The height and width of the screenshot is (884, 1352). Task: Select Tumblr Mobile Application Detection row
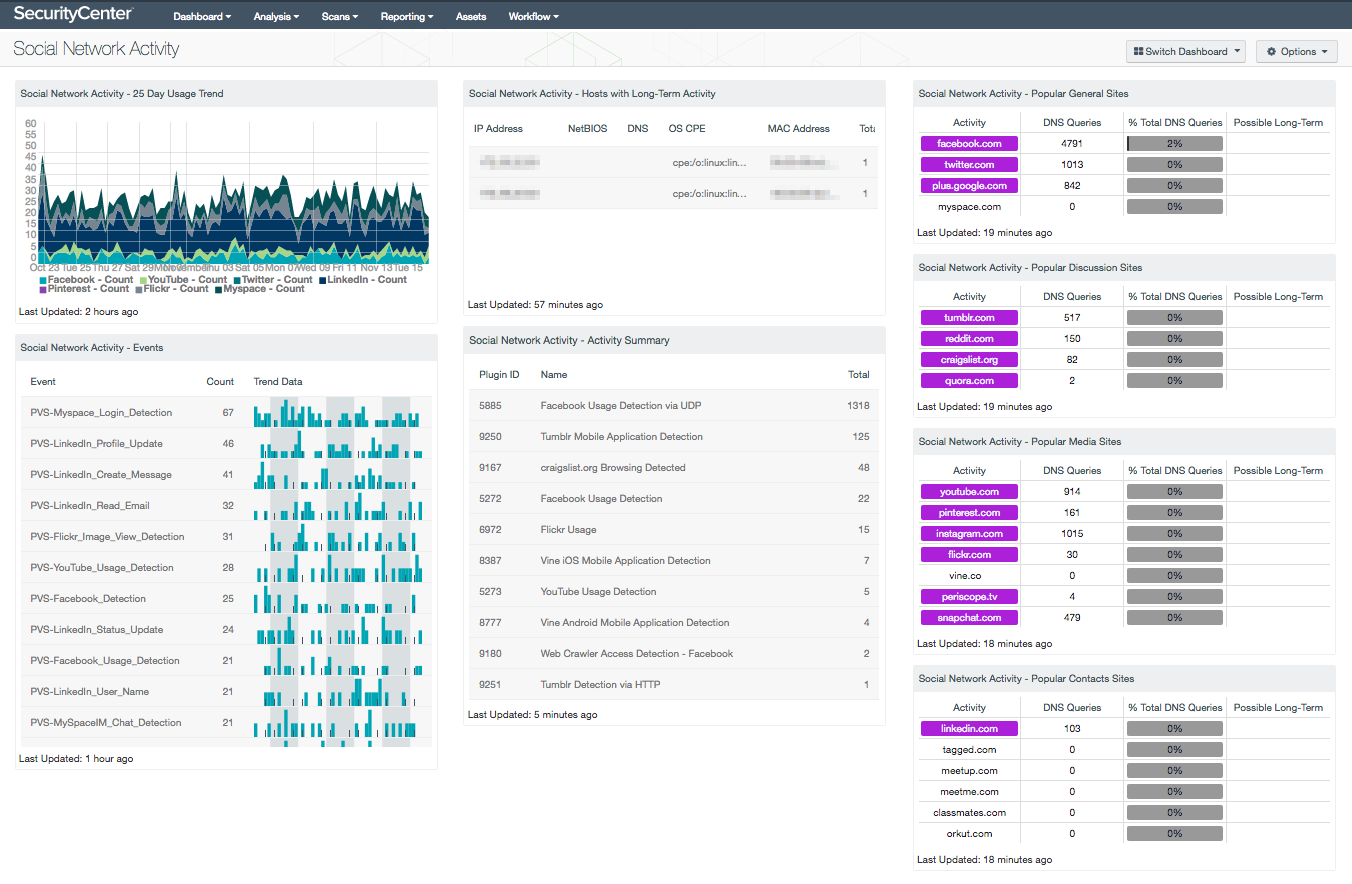point(674,437)
